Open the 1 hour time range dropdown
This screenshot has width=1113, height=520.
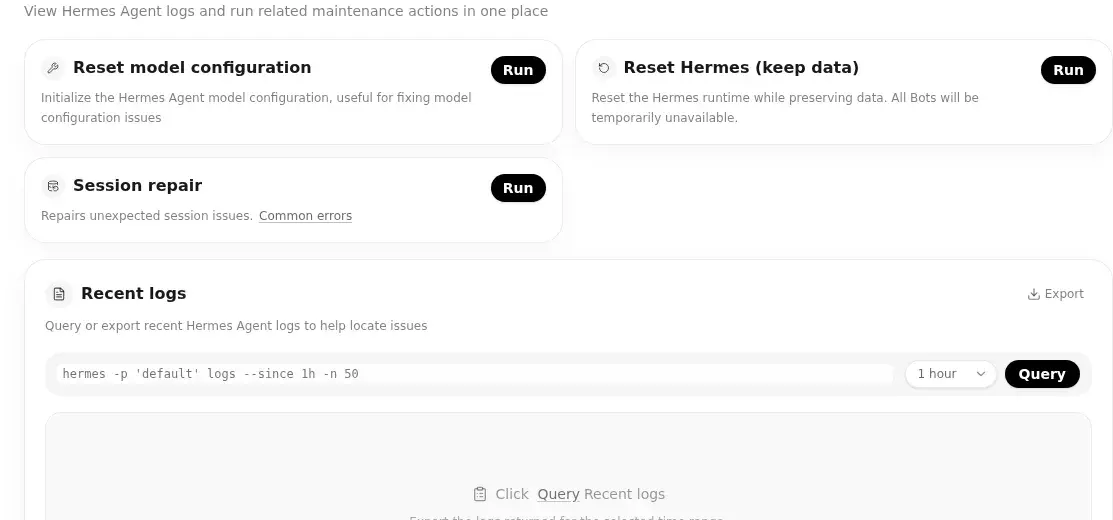point(950,374)
